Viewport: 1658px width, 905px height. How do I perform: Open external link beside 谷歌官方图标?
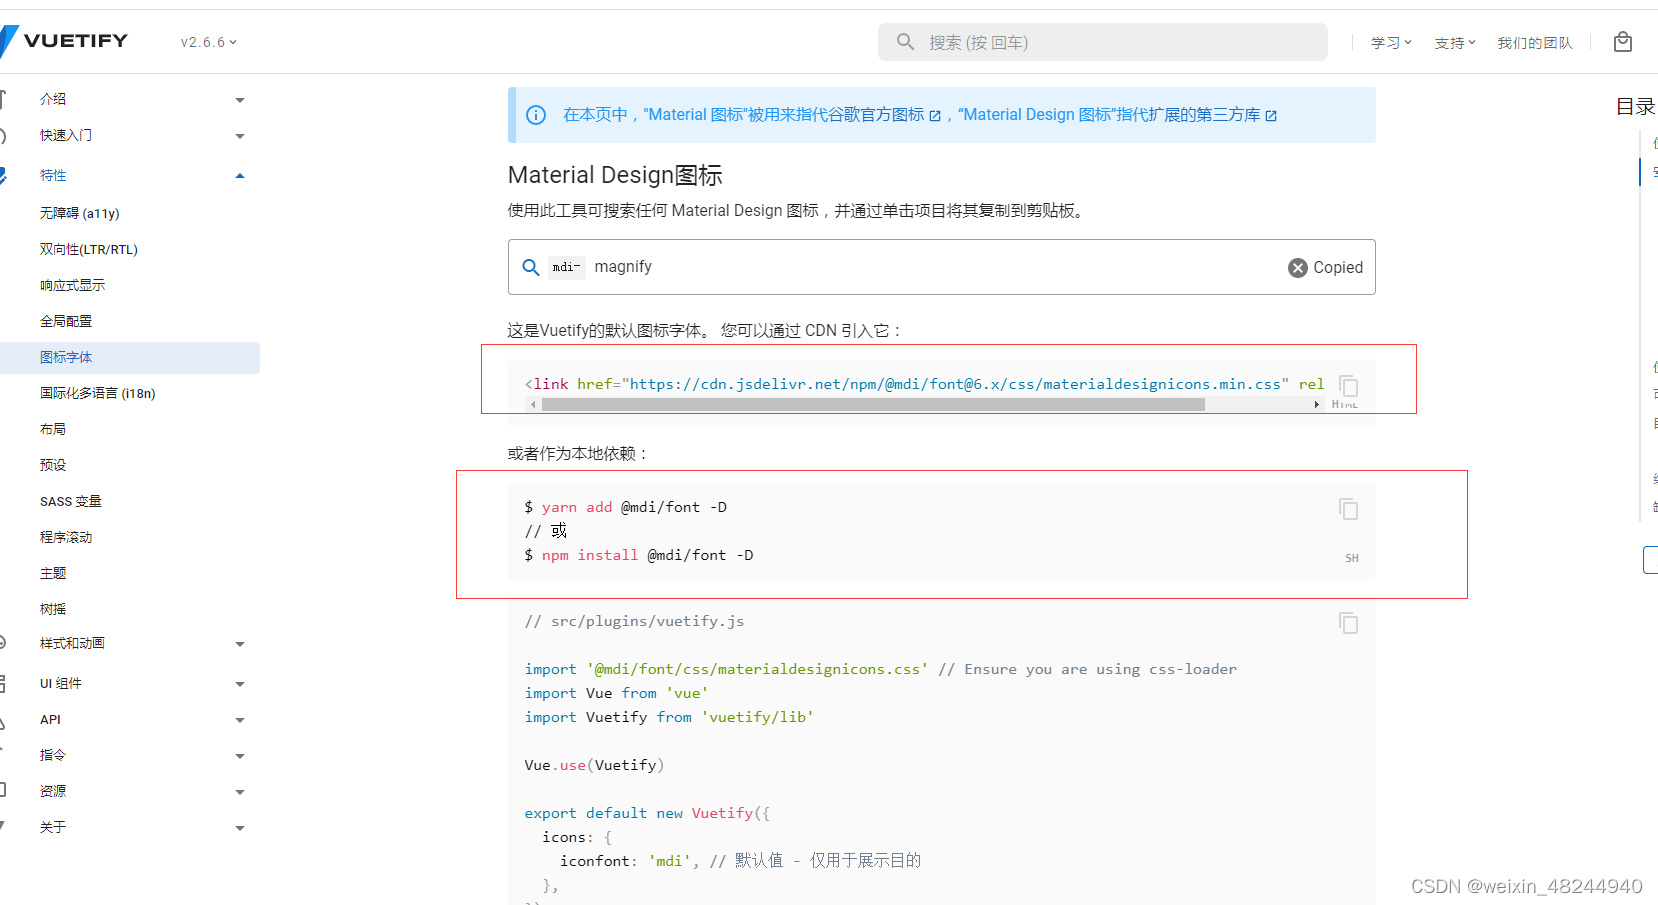pos(933,114)
